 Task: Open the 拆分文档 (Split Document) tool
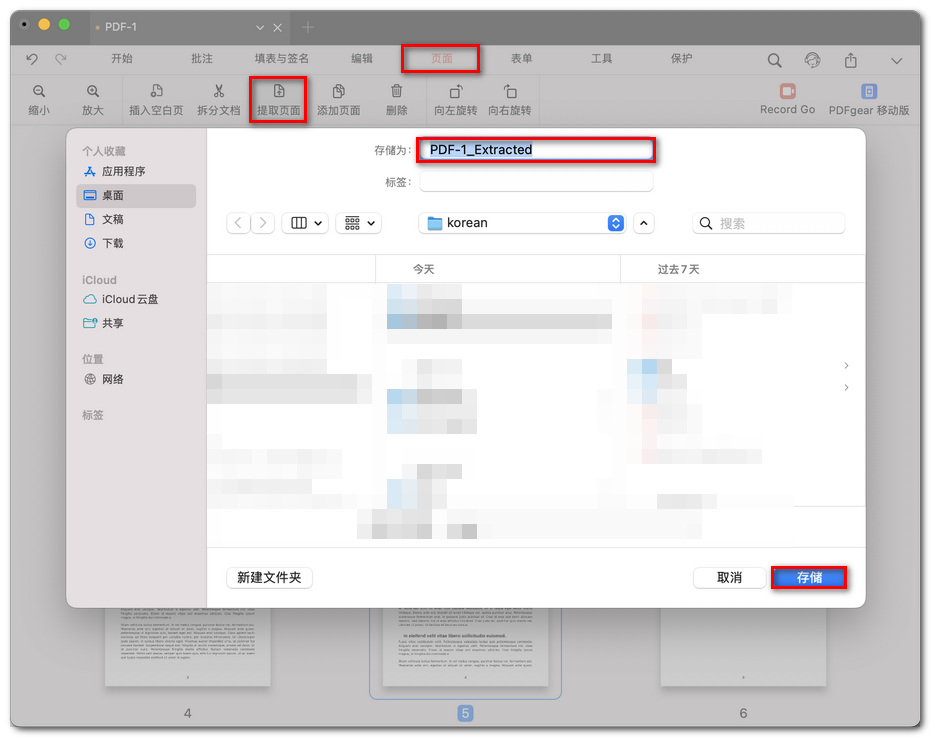[218, 98]
